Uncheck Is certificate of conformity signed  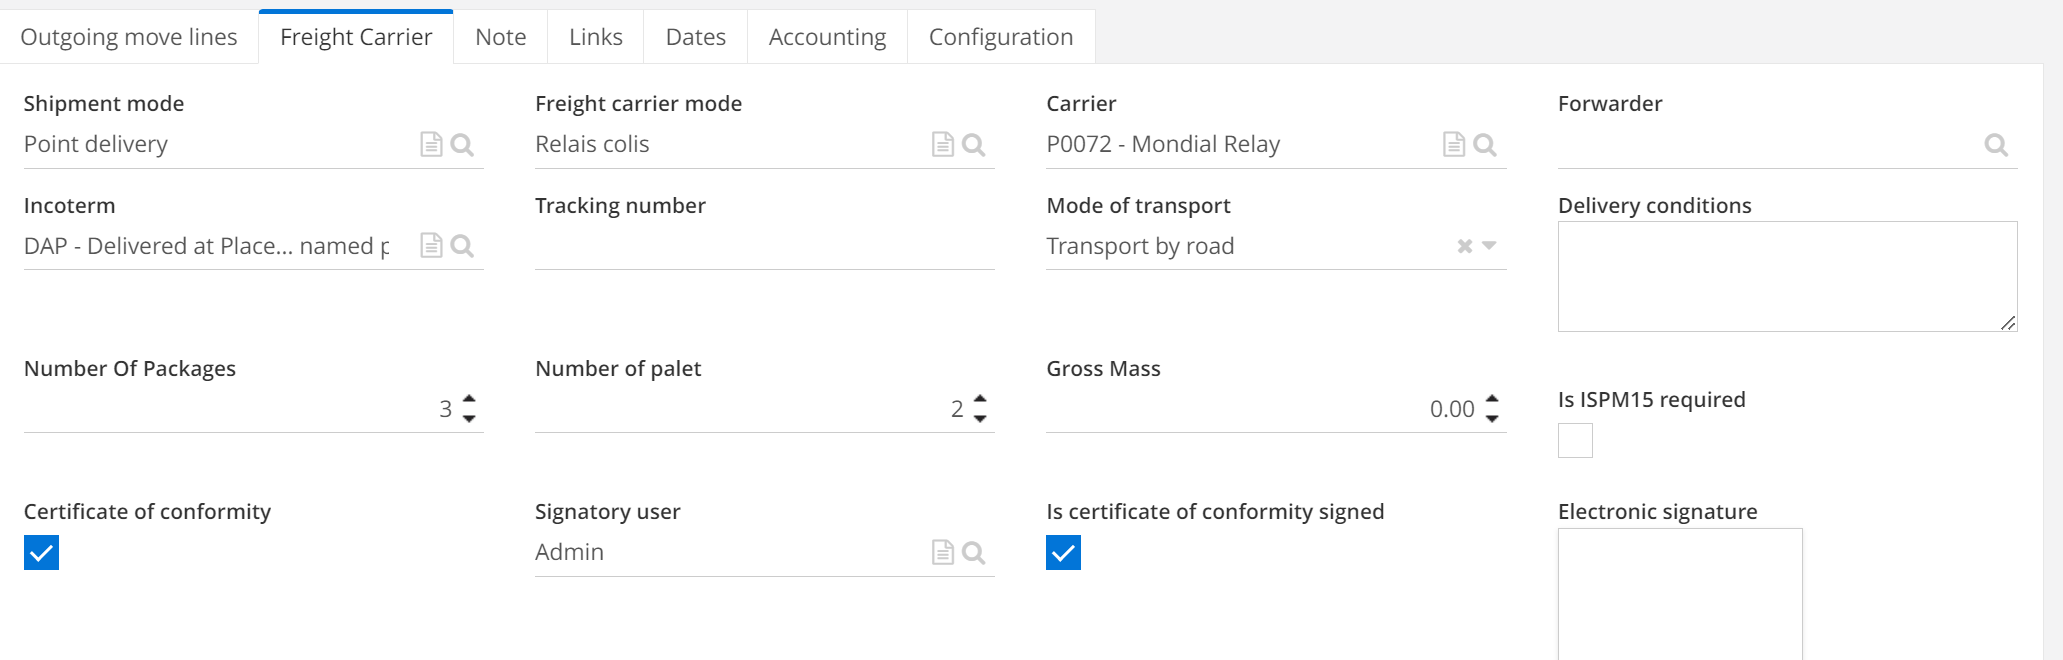(1063, 552)
